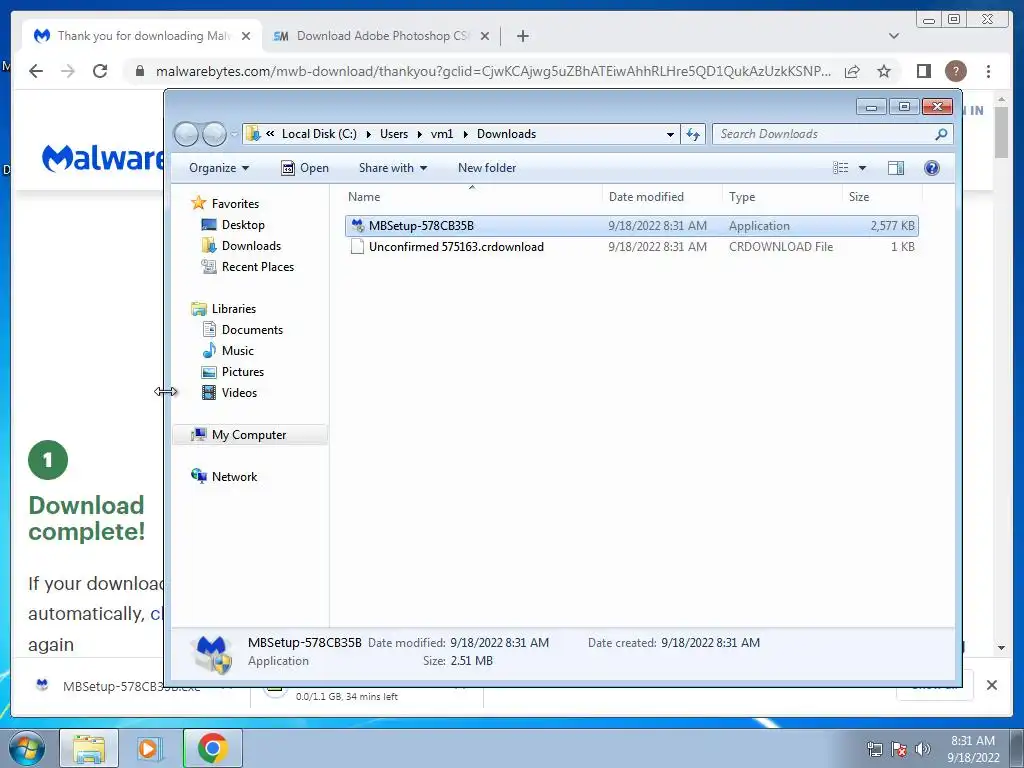Open Explorer Help icon
This screenshot has width=1024, height=768.
coord(931,168)
